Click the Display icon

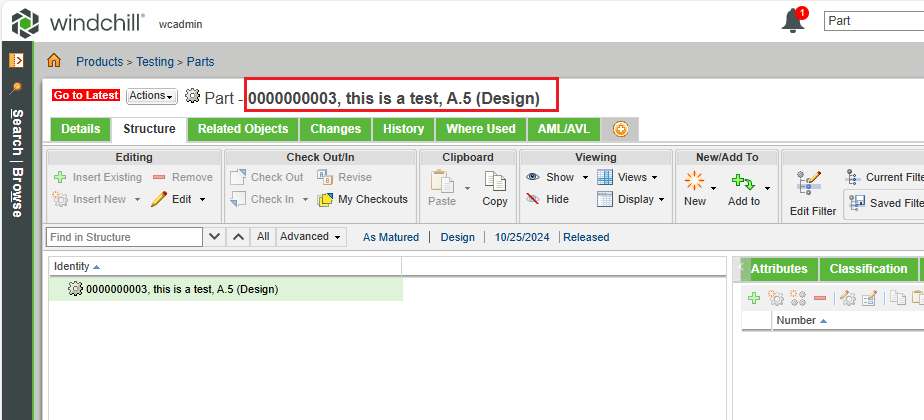[x=605, y=199]
